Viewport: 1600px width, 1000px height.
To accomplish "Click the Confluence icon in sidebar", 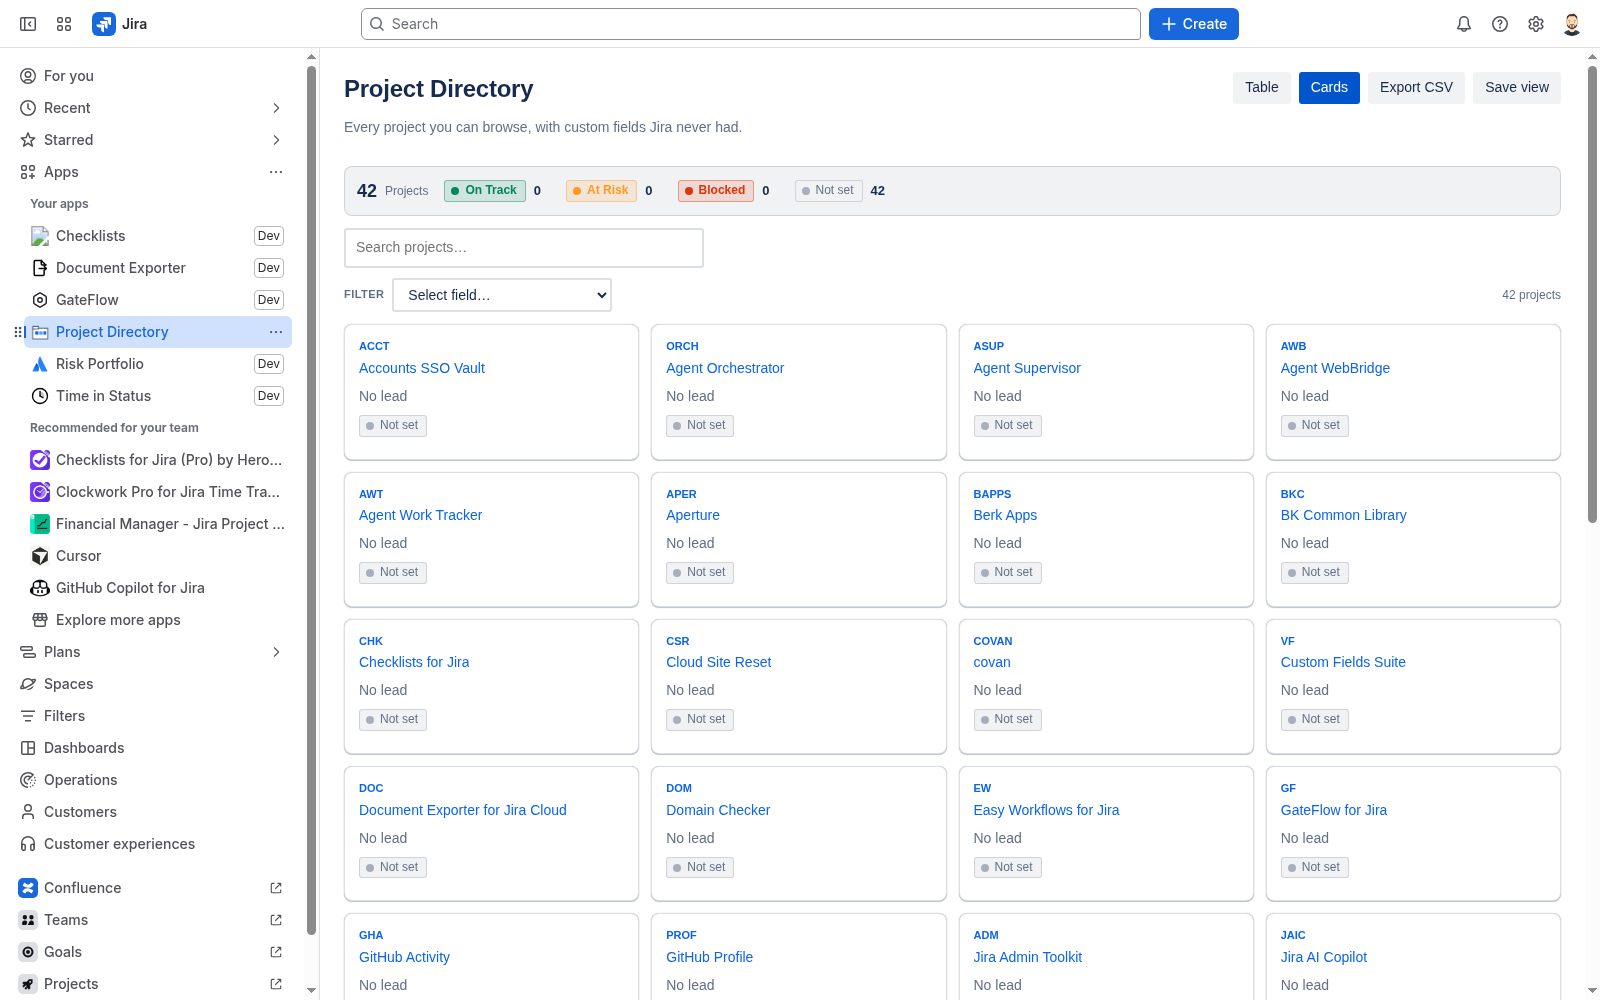I will pos(28,888).
